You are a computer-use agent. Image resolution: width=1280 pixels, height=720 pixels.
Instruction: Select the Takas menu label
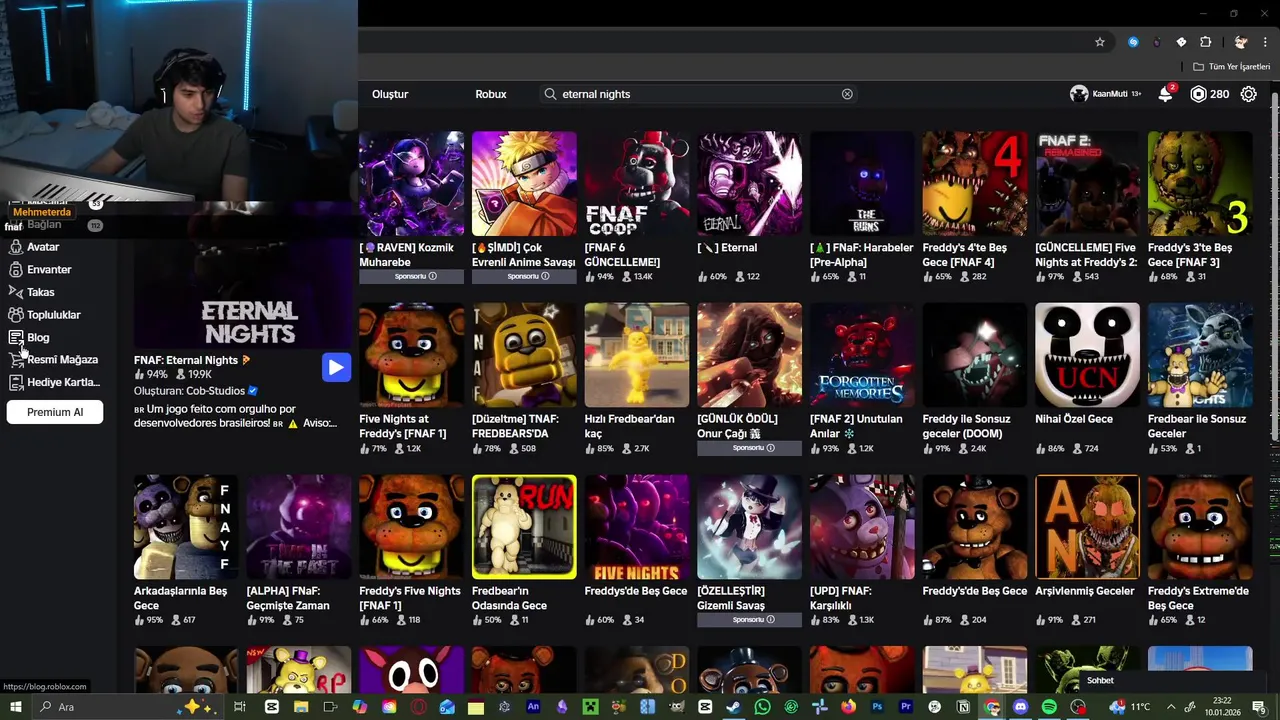point(41,292)
